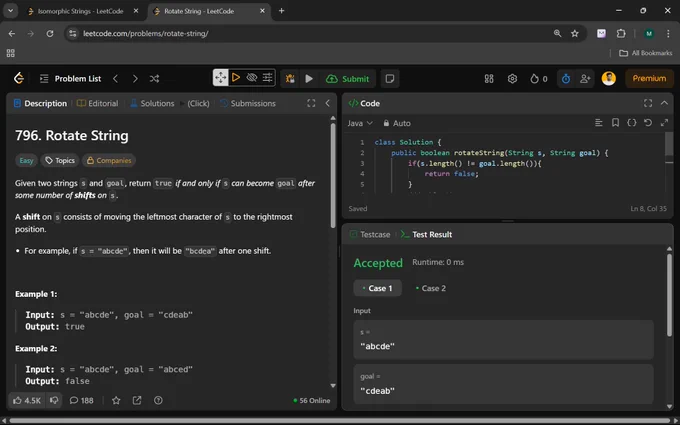Submit the solution
Screen dimensions: 680x425
coord(347,78)
